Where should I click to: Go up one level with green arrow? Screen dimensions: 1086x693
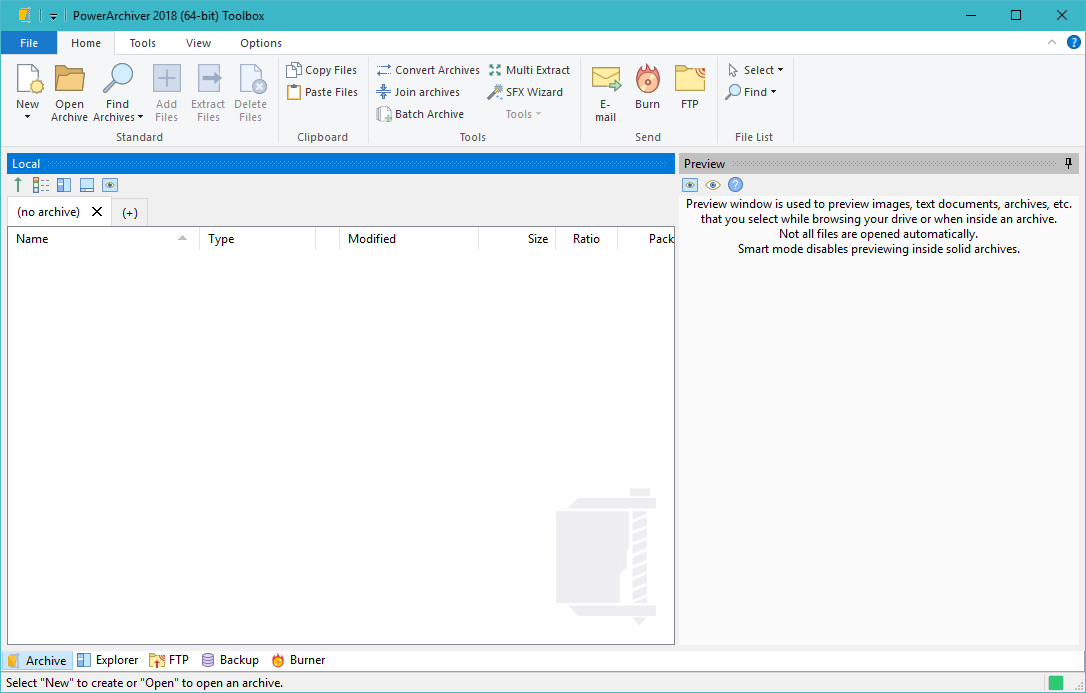coord(18,185)
